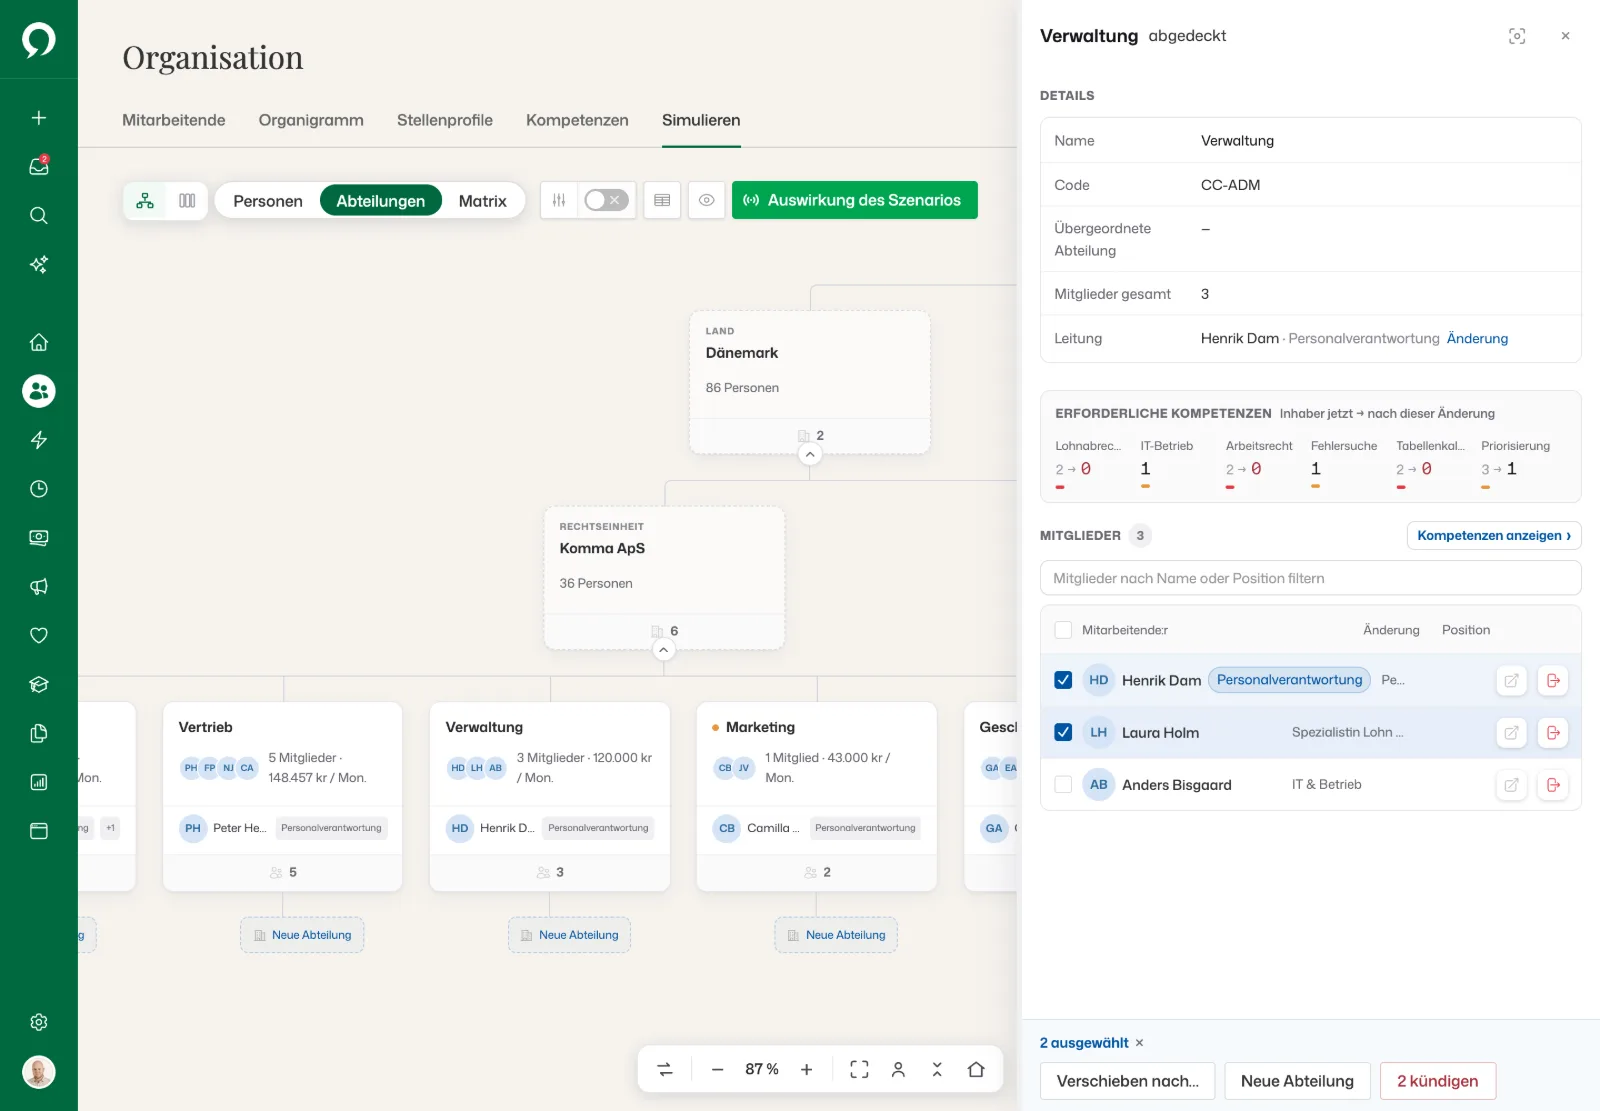Click the Änderung link next to Leitung
The width and height of the screenshot is (1600, 1111).
point(1477,339)
